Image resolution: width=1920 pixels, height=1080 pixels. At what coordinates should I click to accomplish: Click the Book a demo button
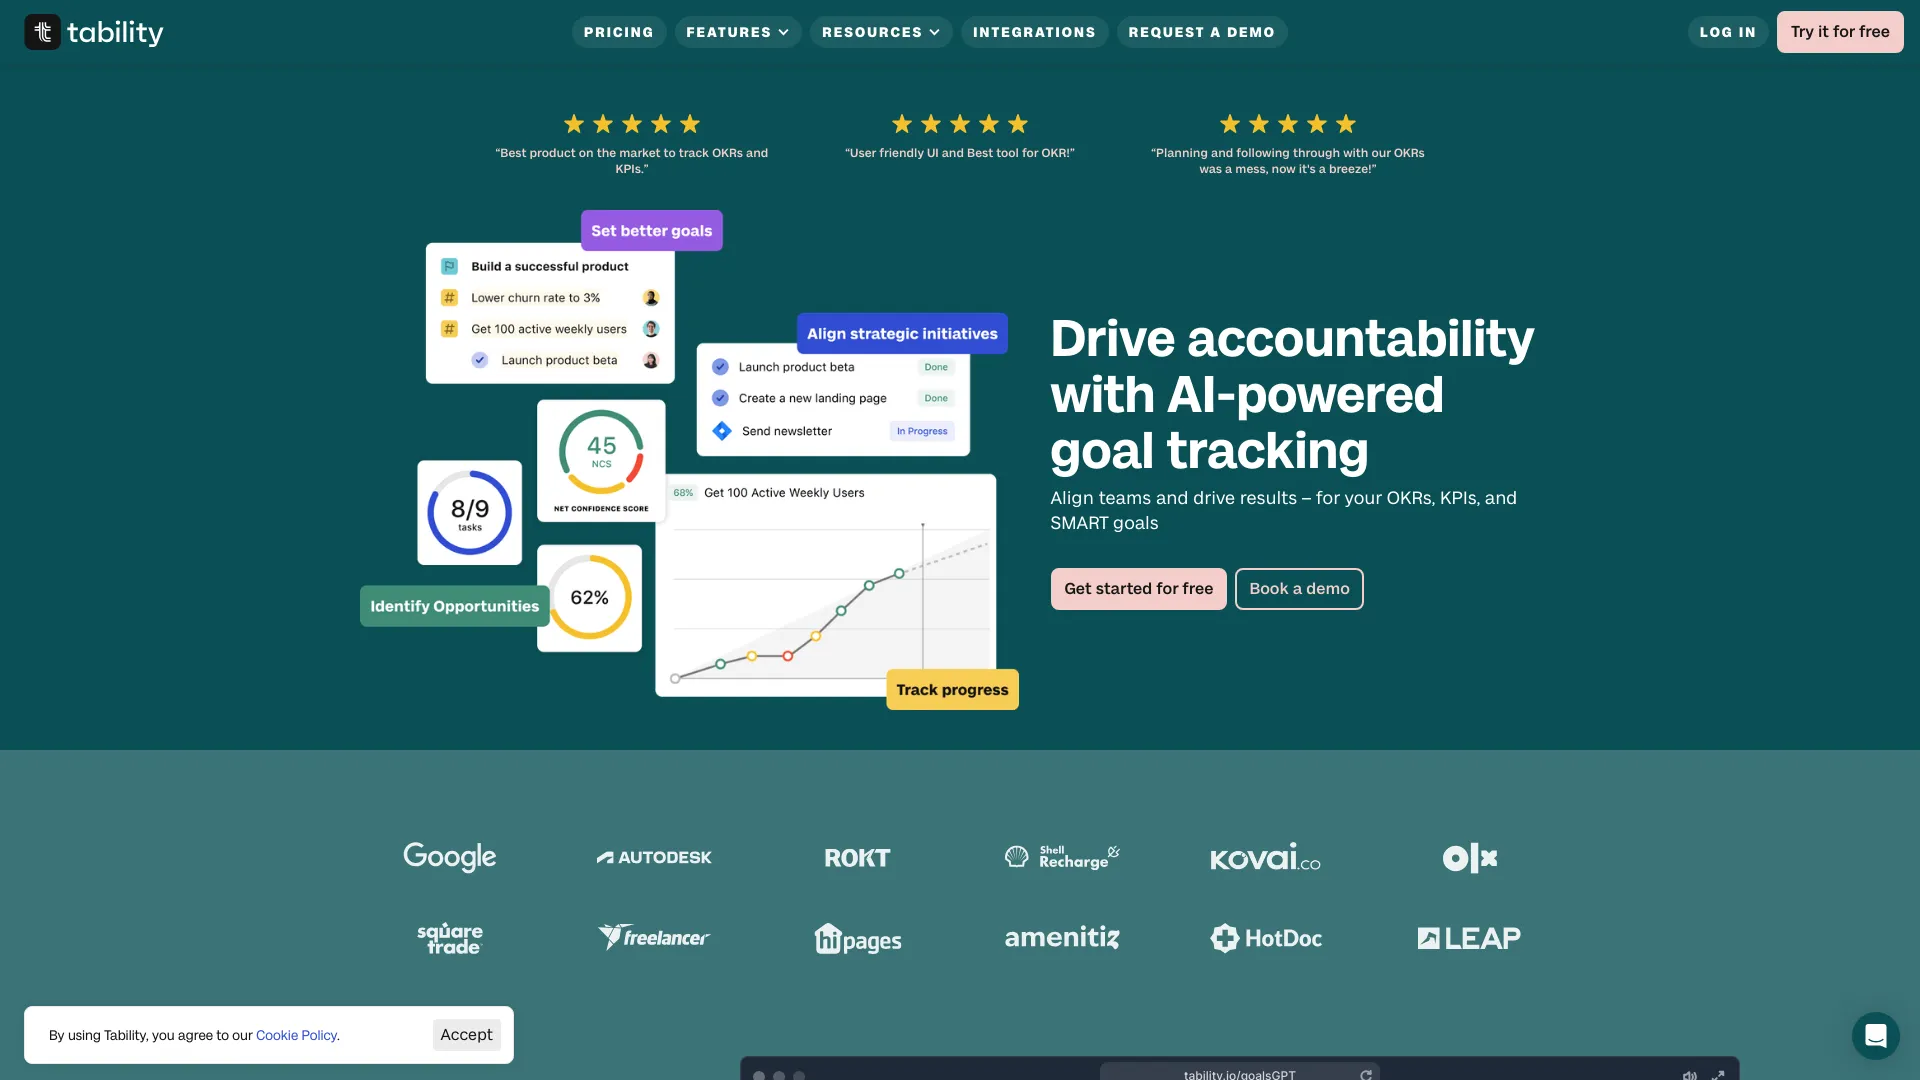(1299, 589)
